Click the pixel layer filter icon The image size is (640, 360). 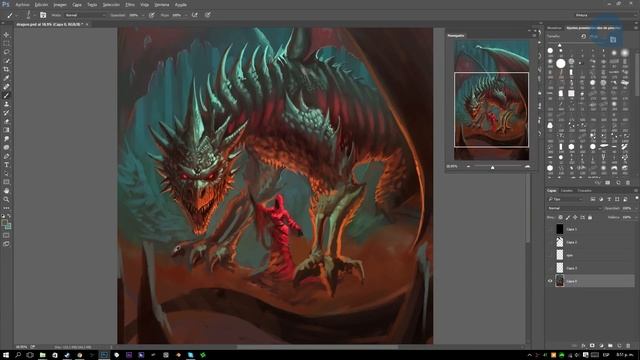click(x=593, y=199)
